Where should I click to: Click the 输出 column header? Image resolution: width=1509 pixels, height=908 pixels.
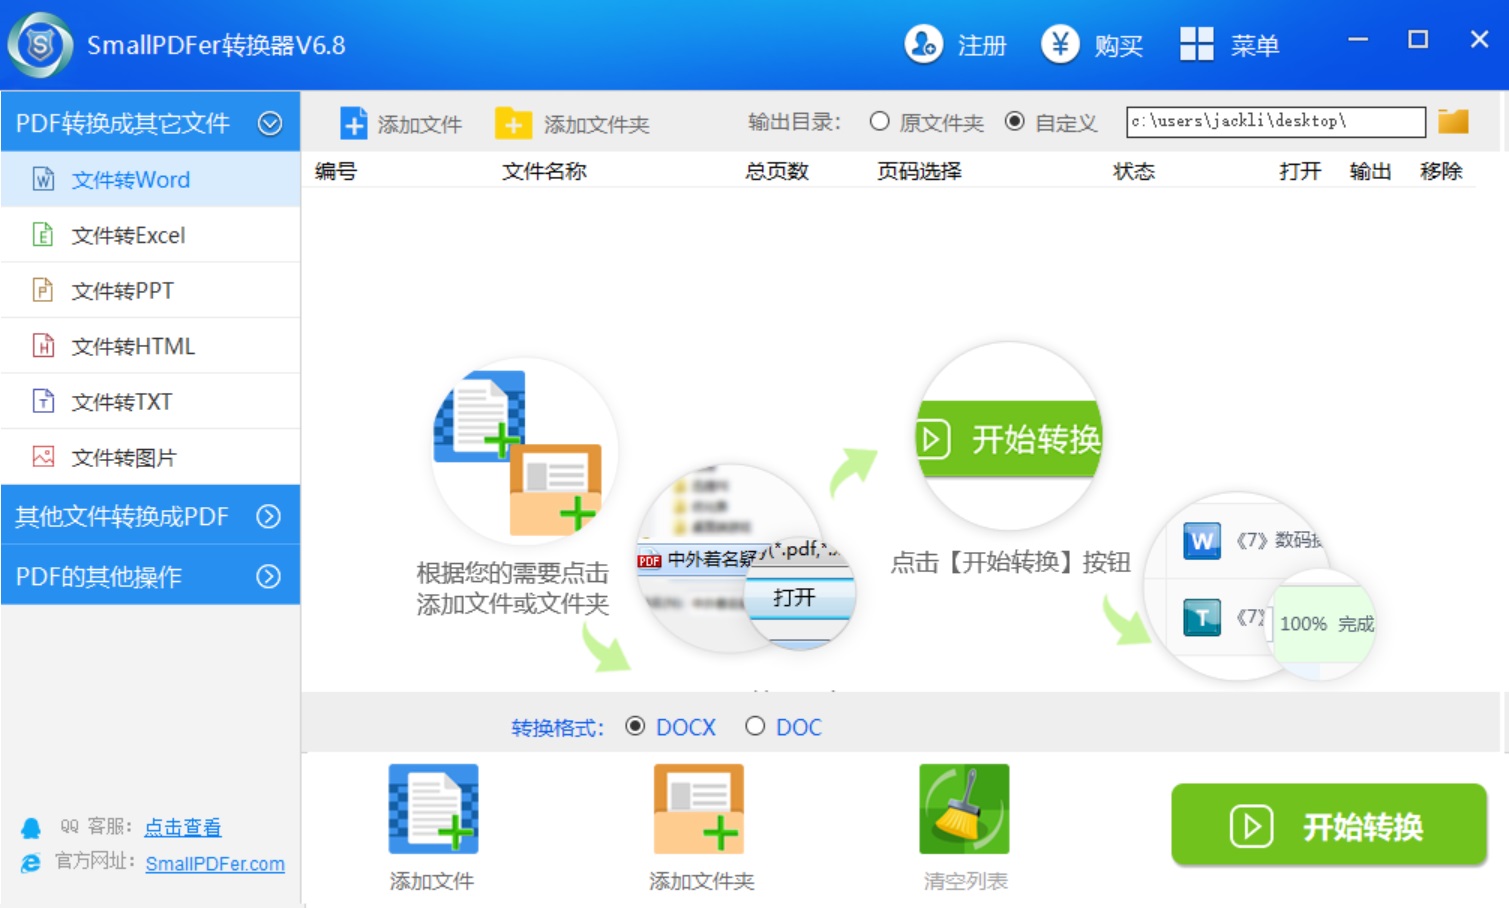coord(1370,171)
